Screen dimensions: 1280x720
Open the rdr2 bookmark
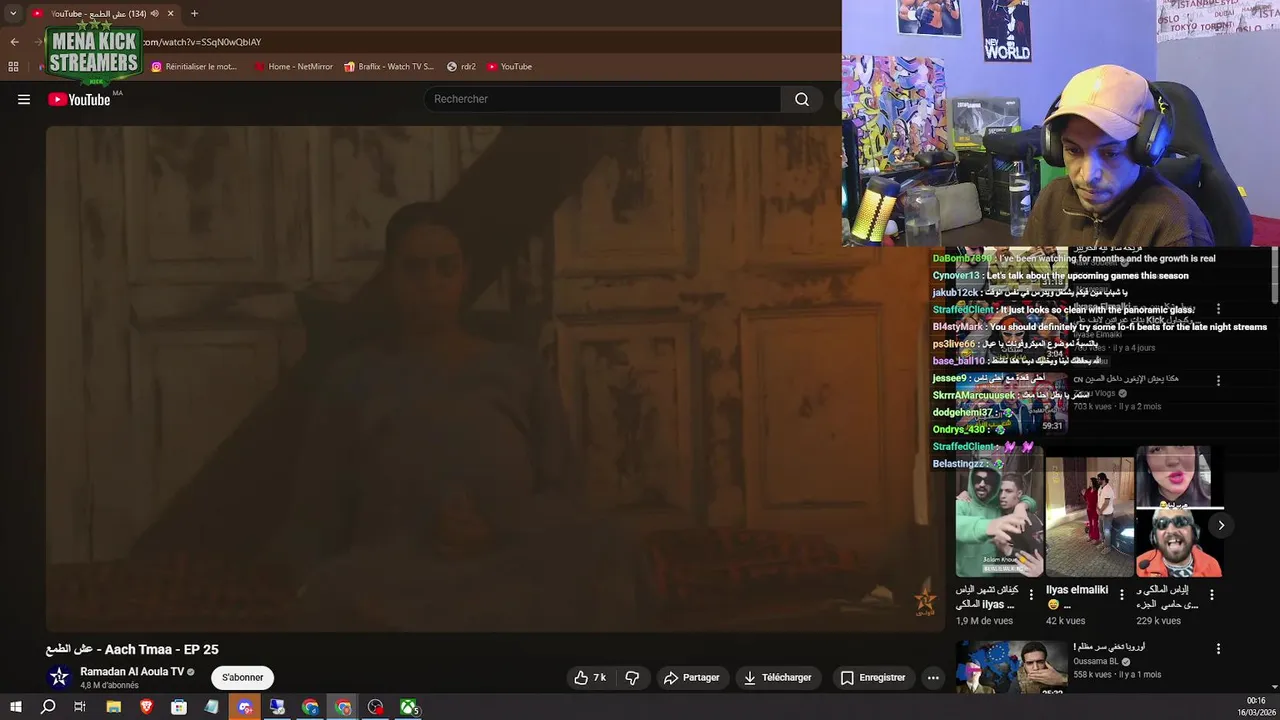[461, 66]
